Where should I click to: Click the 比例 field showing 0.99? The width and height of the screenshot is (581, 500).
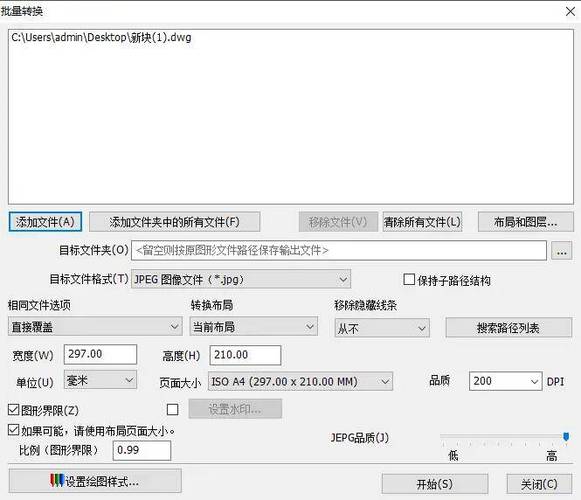coord(142,450)
